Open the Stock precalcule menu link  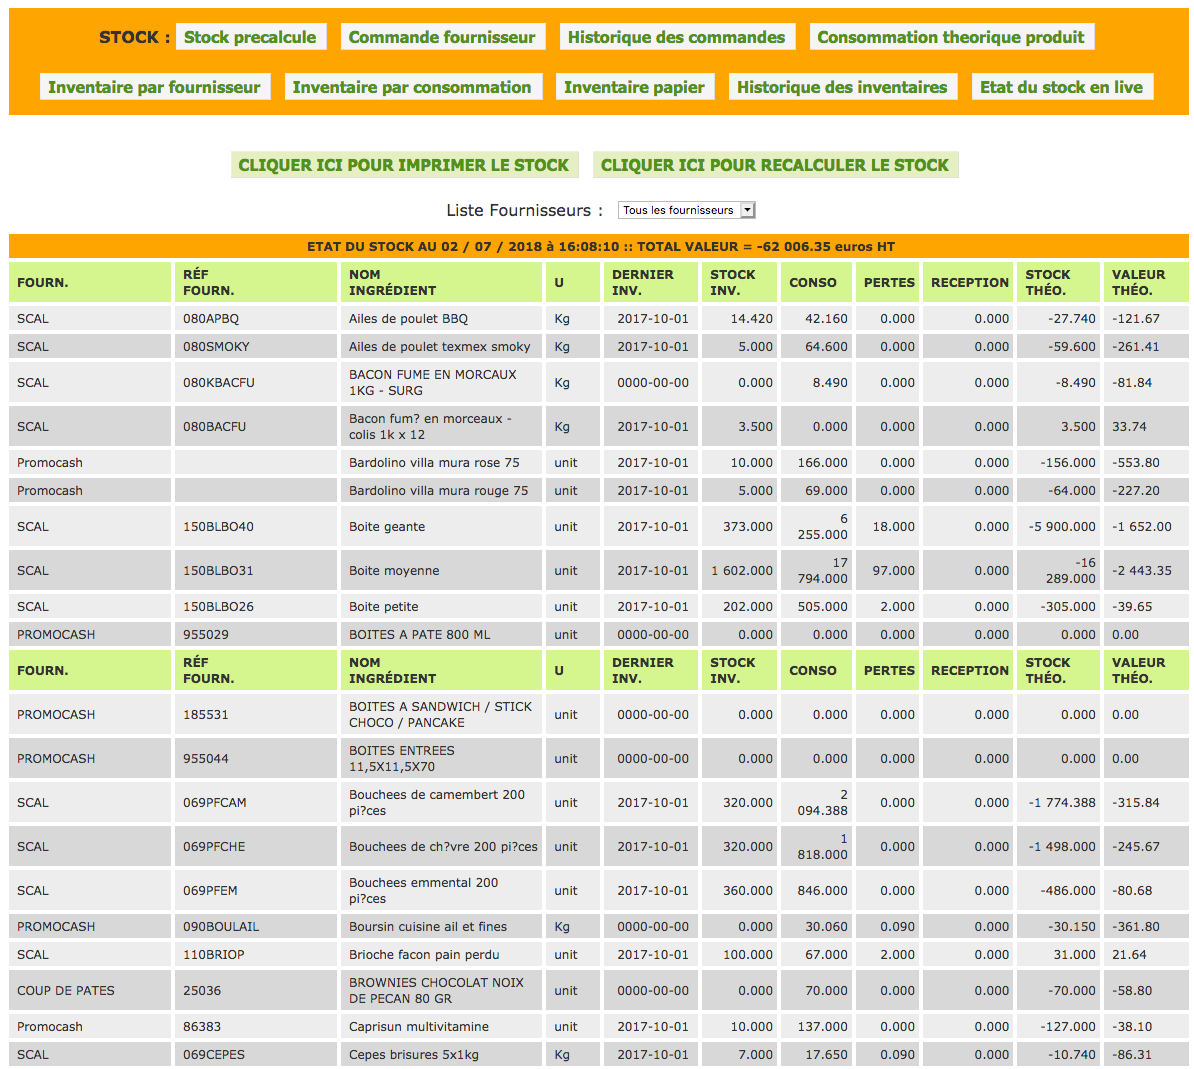pos(251,37)
